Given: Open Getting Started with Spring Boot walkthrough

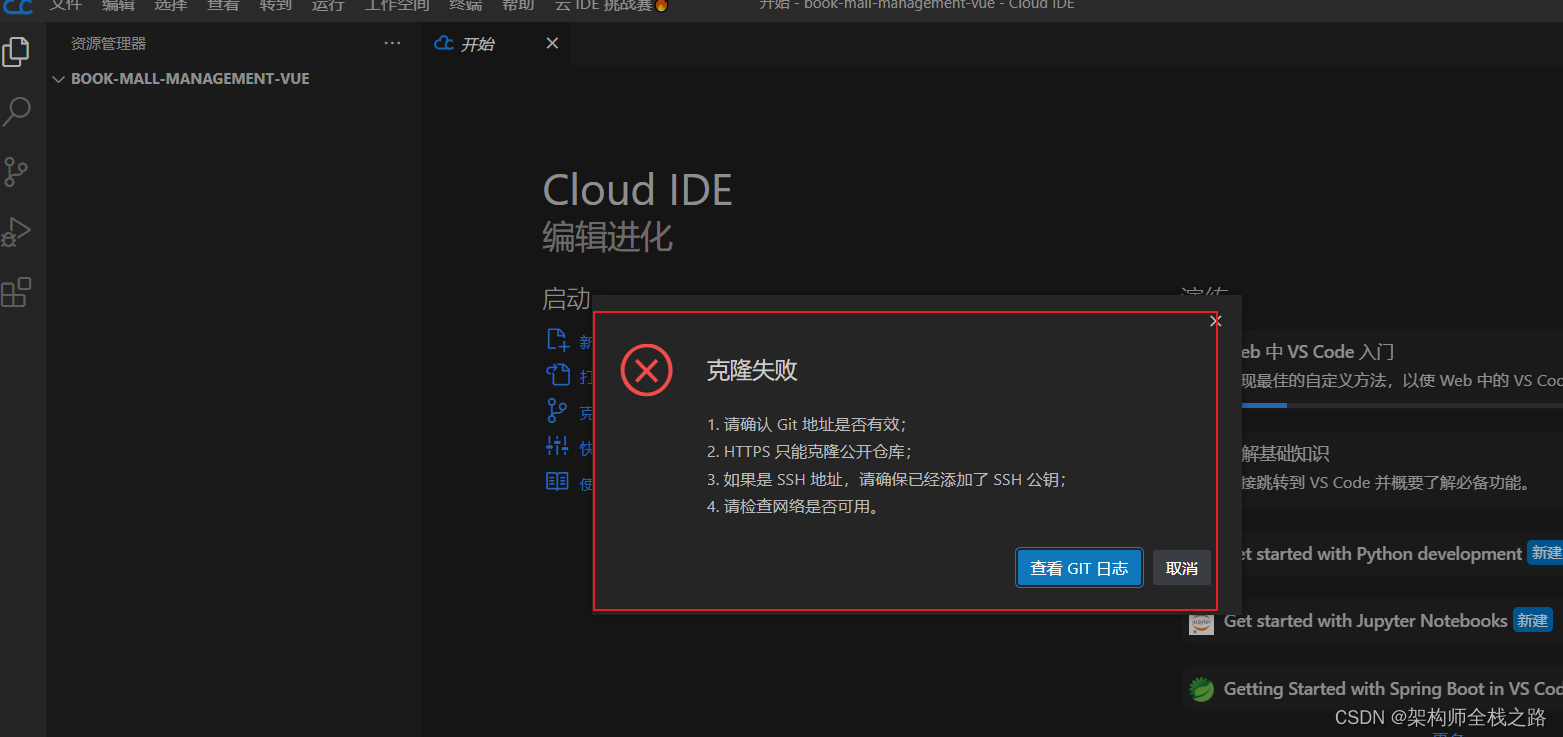Looking at the screenshot, I should click(x=1372, y=689).
